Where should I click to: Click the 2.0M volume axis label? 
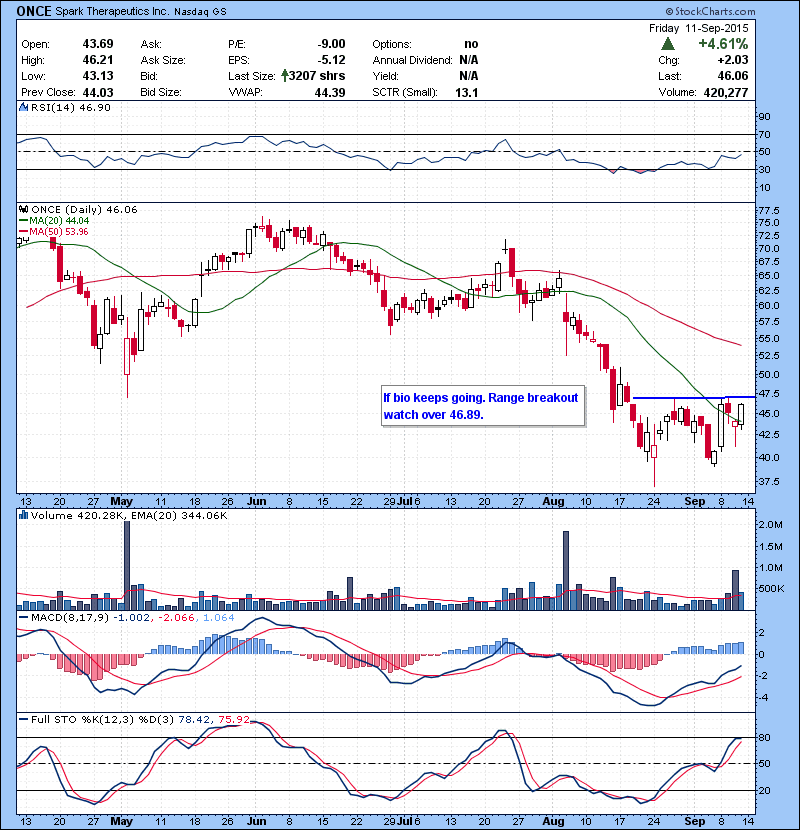point(770,525)
